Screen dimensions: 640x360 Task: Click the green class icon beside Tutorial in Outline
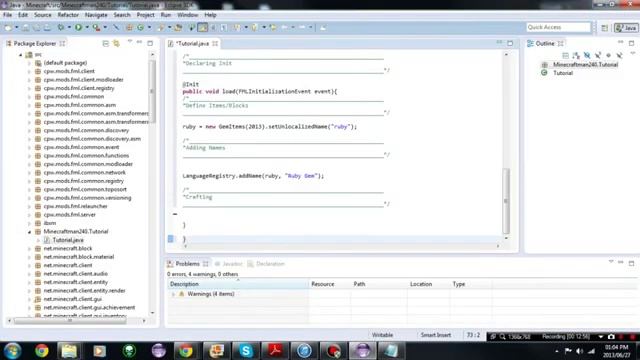544,73
